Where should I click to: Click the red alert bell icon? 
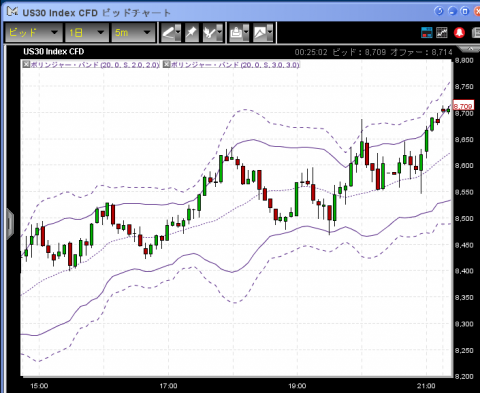[459, 32]
